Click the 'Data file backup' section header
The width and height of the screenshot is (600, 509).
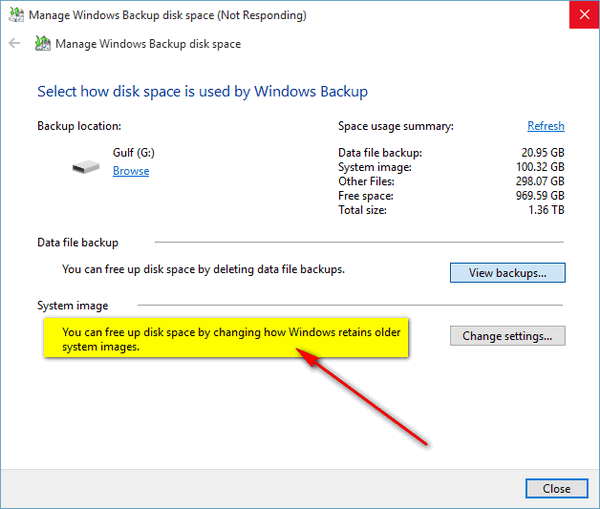(x=78, y=243)
